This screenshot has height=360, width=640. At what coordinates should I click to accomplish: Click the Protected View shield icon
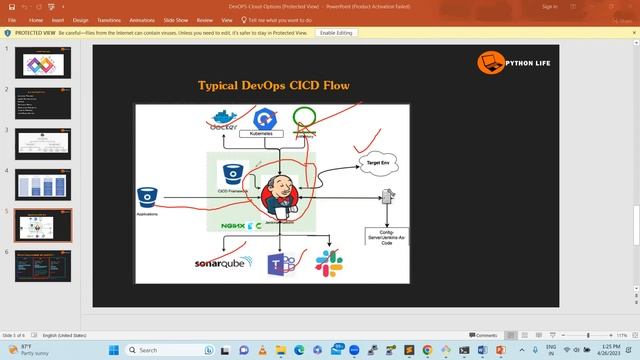pyautogui.click(x=7, y=33)
